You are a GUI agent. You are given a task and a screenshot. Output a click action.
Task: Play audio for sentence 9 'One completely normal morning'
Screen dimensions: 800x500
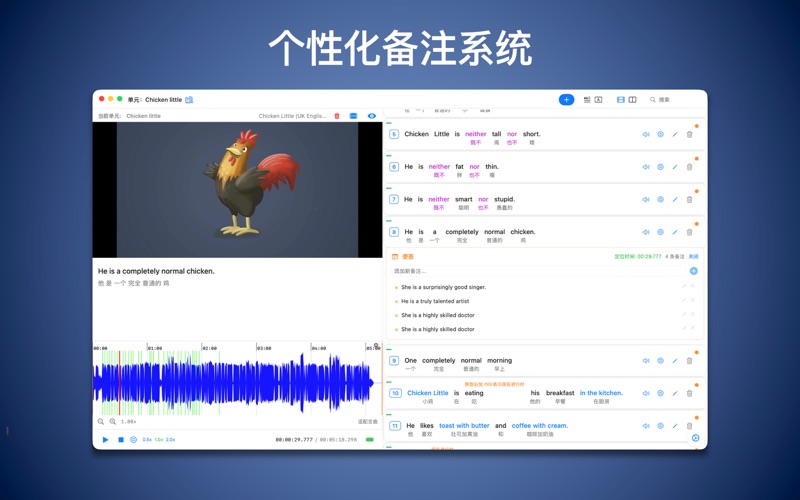pyautogui.click(x=645, y=361)
